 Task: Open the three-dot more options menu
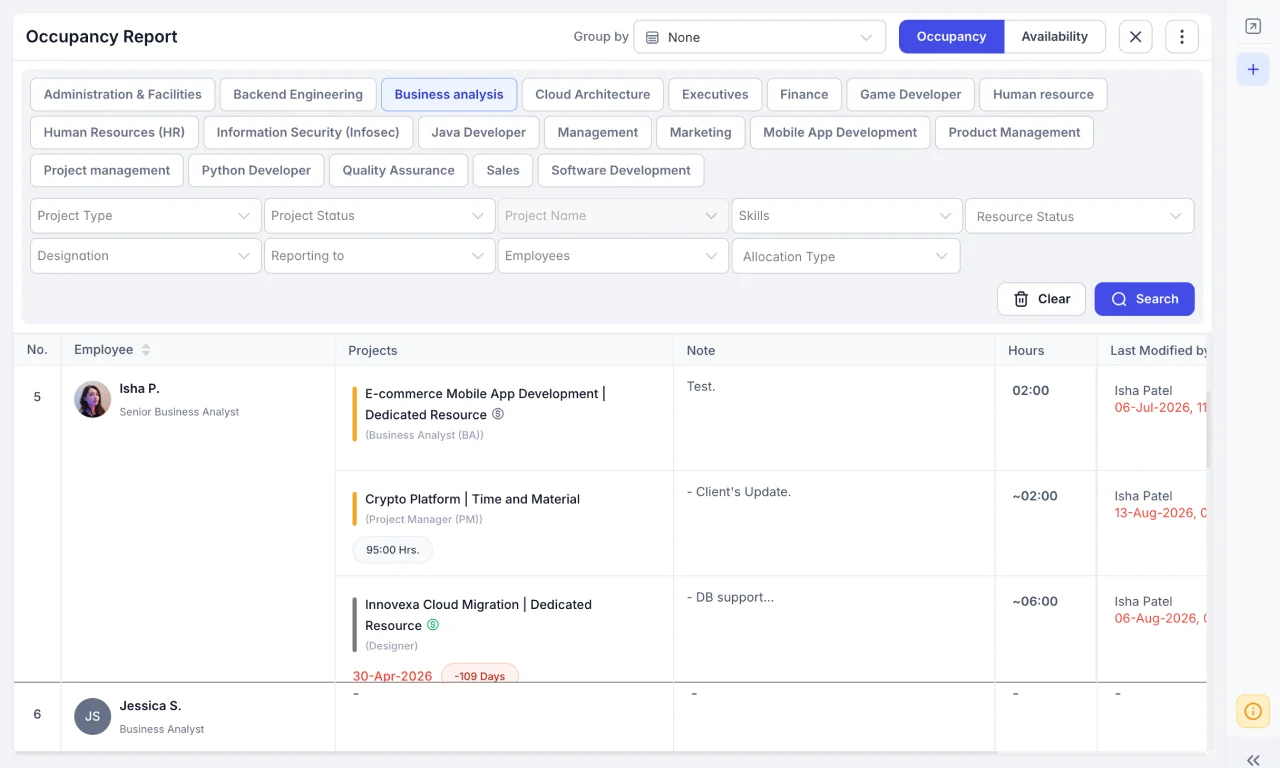[x=1182, y=37]
